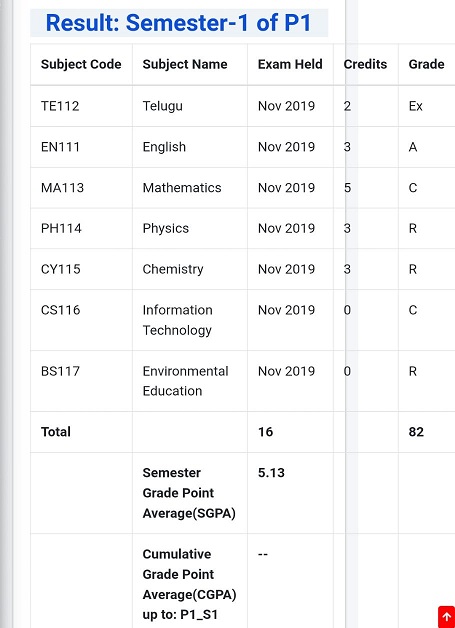Click the Exam Held column header

(x=290, y=64)
